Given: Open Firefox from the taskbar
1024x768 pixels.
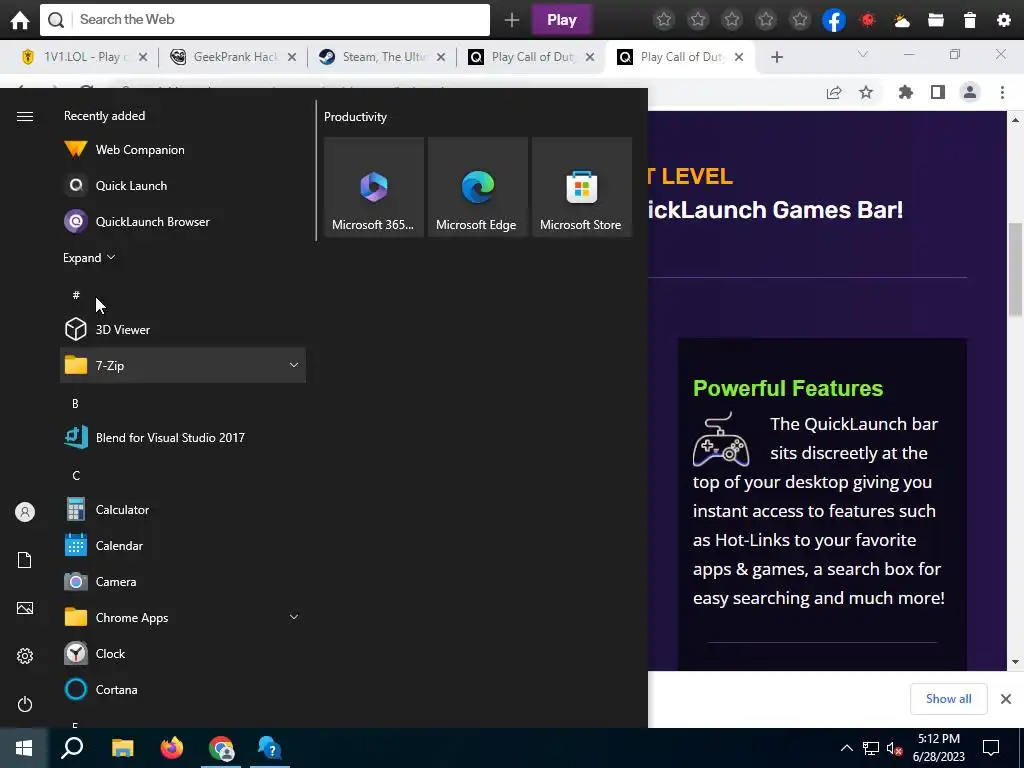Looking at the screenshot, I should [172, 748].
